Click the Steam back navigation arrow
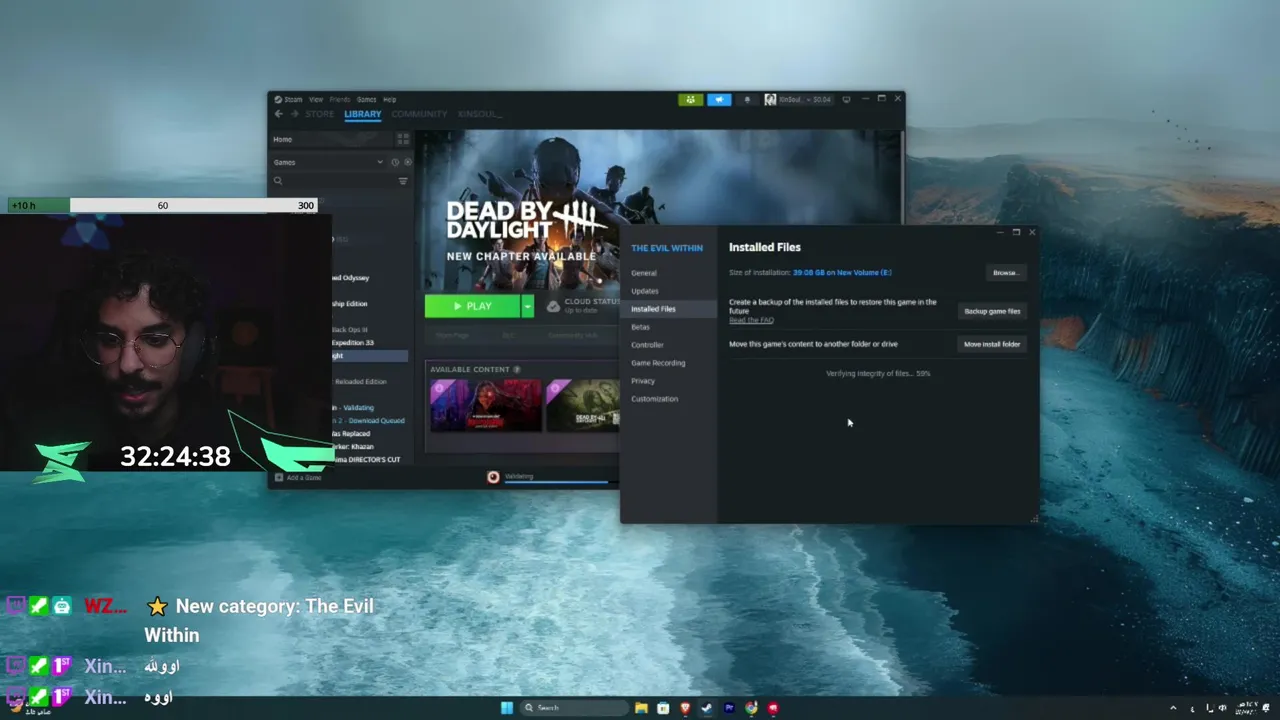 279,114
